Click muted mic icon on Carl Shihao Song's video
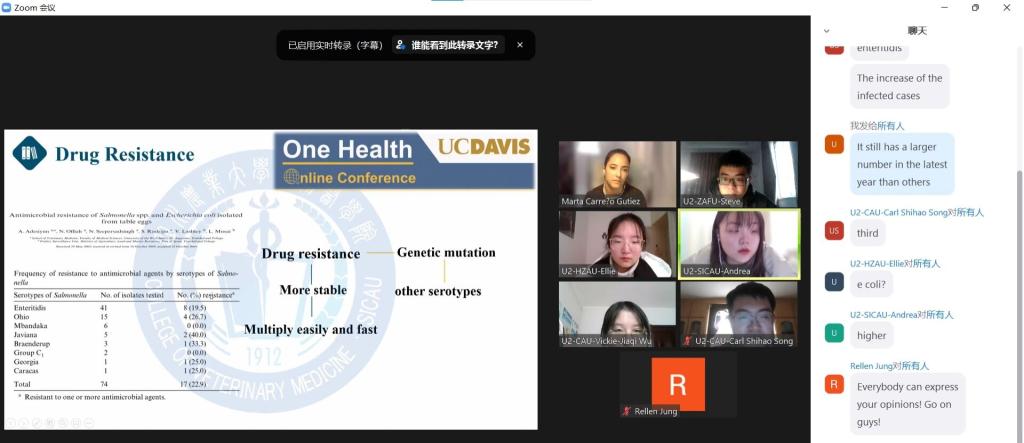Screen dimensions: 1024x443 687,341
